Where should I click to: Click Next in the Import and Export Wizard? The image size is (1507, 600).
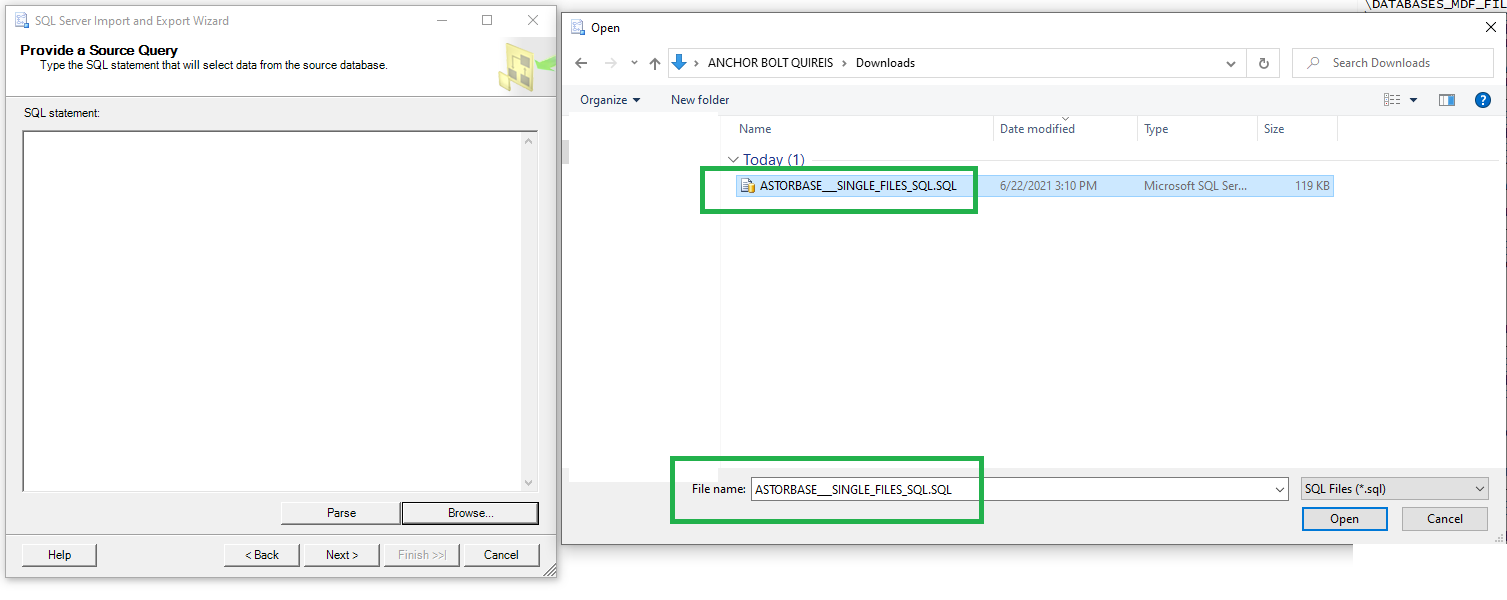coord(341,555)
